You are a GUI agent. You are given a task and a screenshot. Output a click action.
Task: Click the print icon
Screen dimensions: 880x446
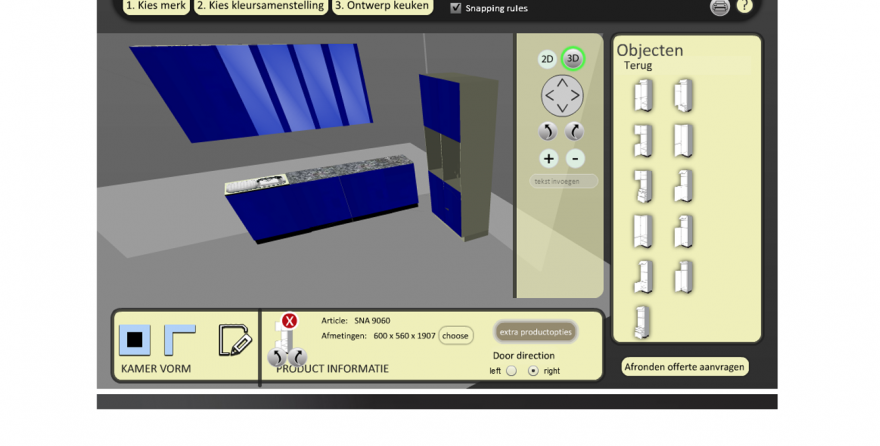click(x=720, y=7)
